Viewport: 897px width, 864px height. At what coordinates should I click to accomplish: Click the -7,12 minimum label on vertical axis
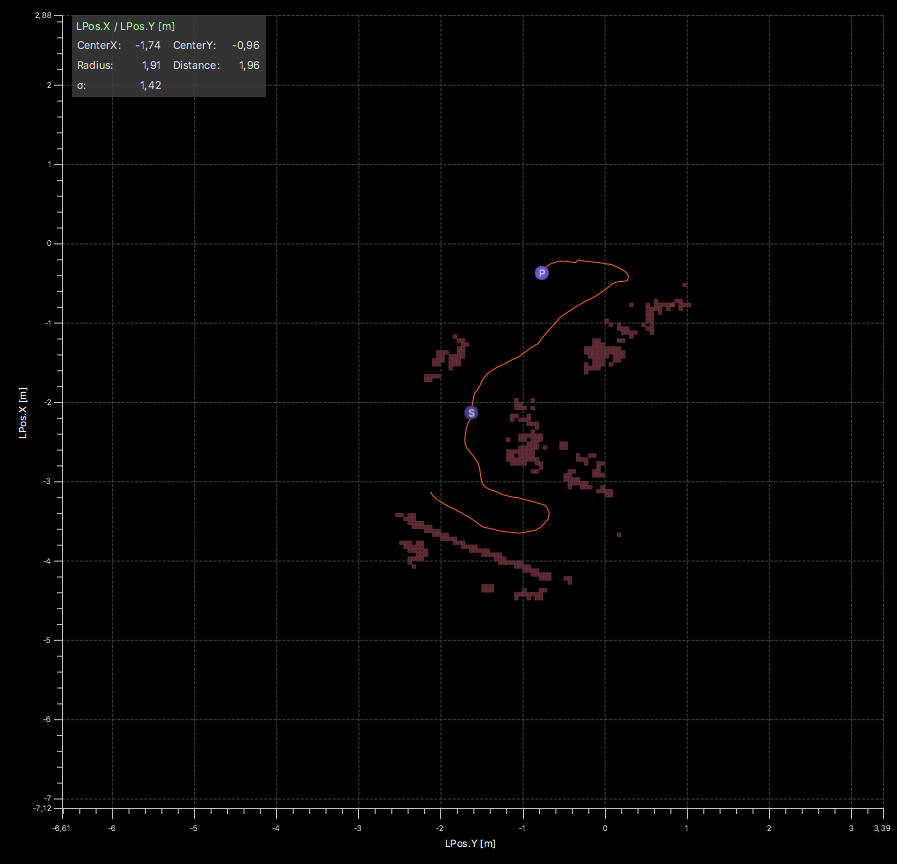coord(42,808)
